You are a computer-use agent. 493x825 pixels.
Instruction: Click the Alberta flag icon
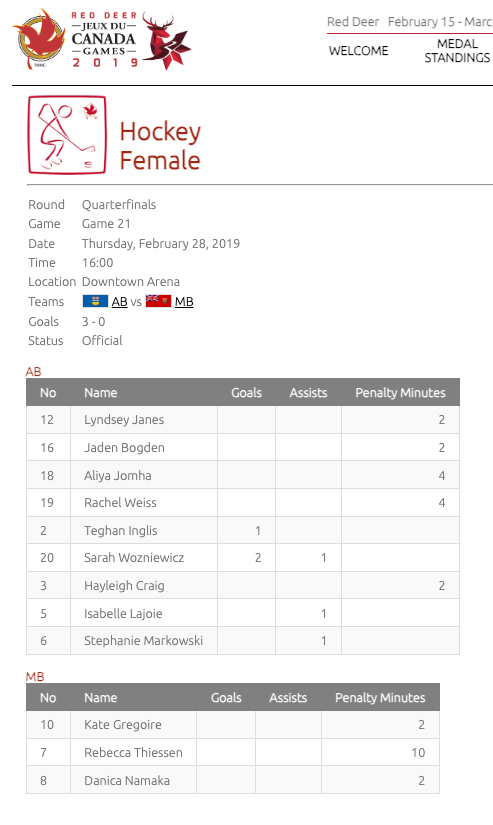tap(95, 301)
